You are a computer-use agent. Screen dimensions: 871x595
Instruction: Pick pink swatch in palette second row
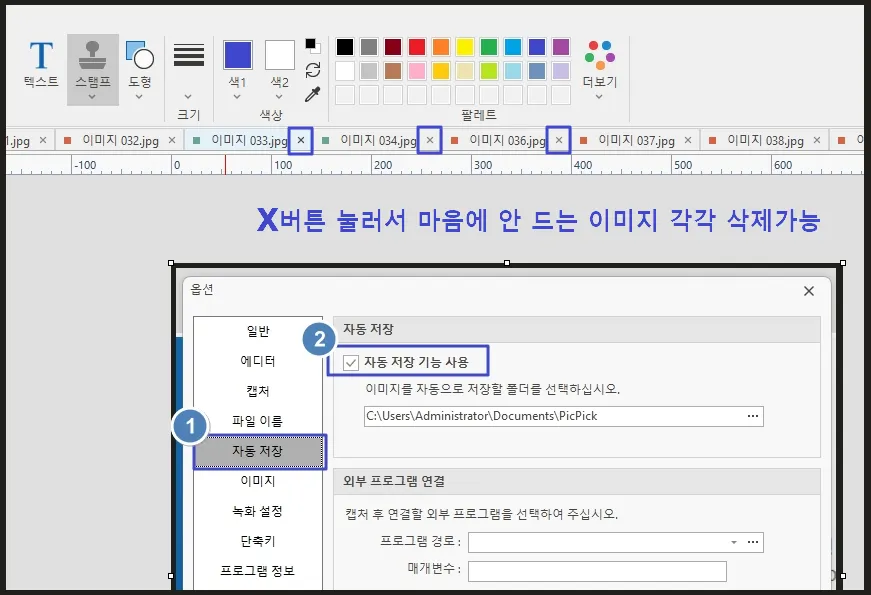click(417, 71)
